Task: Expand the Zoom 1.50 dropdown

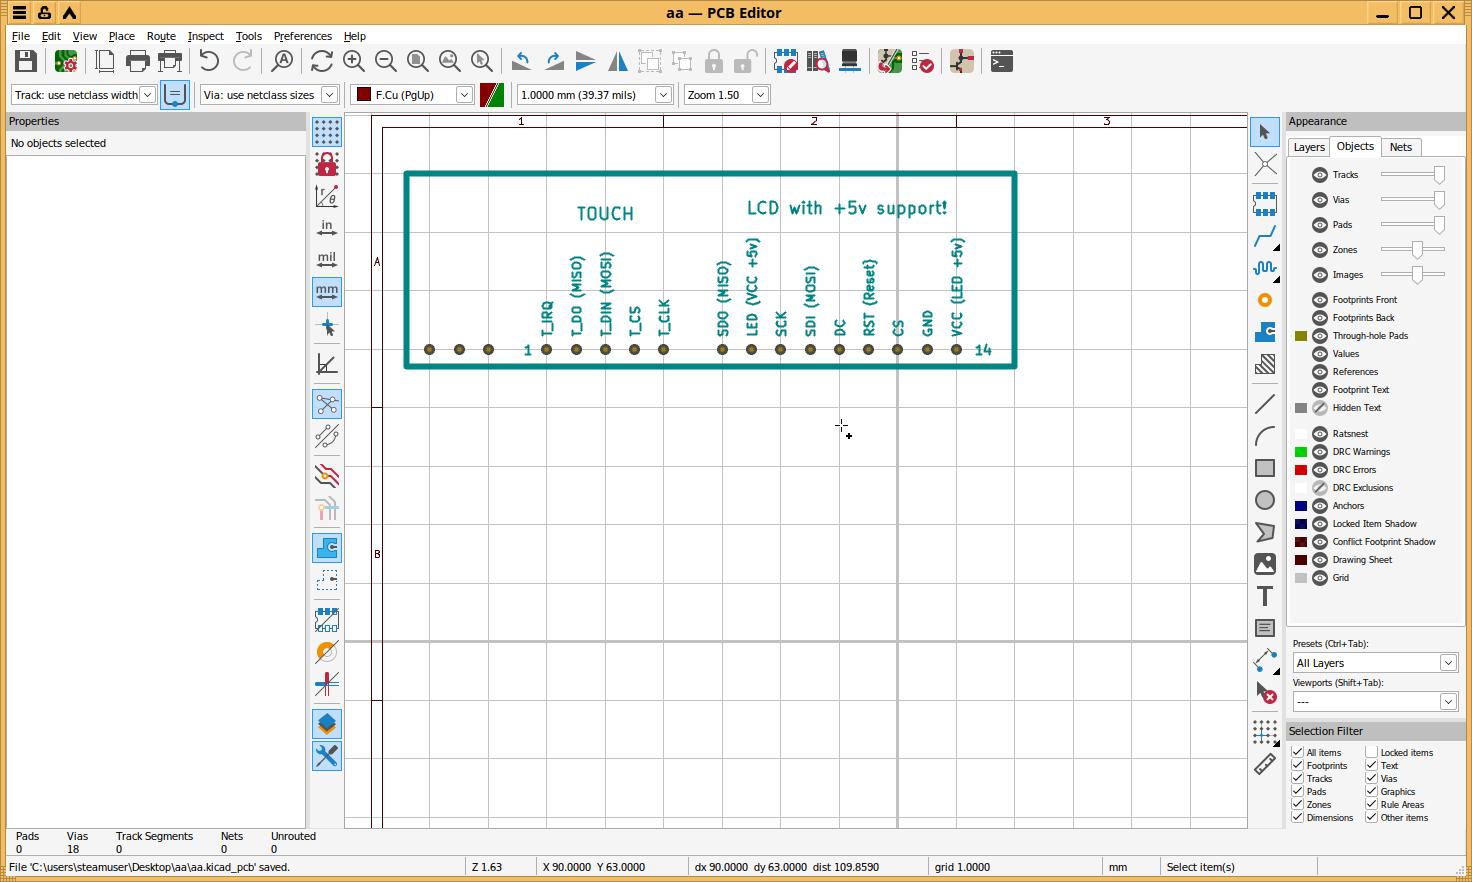Action: pos(760,95)
